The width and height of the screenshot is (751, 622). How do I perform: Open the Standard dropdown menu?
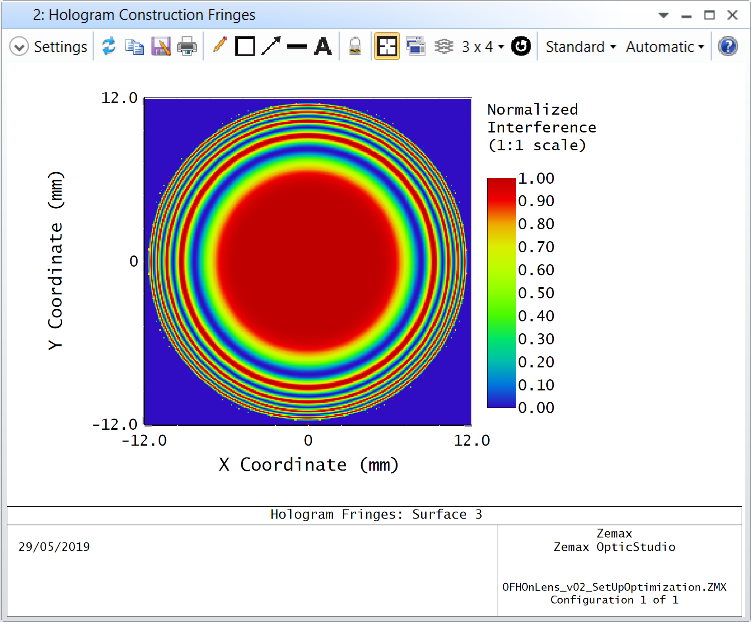point(580,46)
